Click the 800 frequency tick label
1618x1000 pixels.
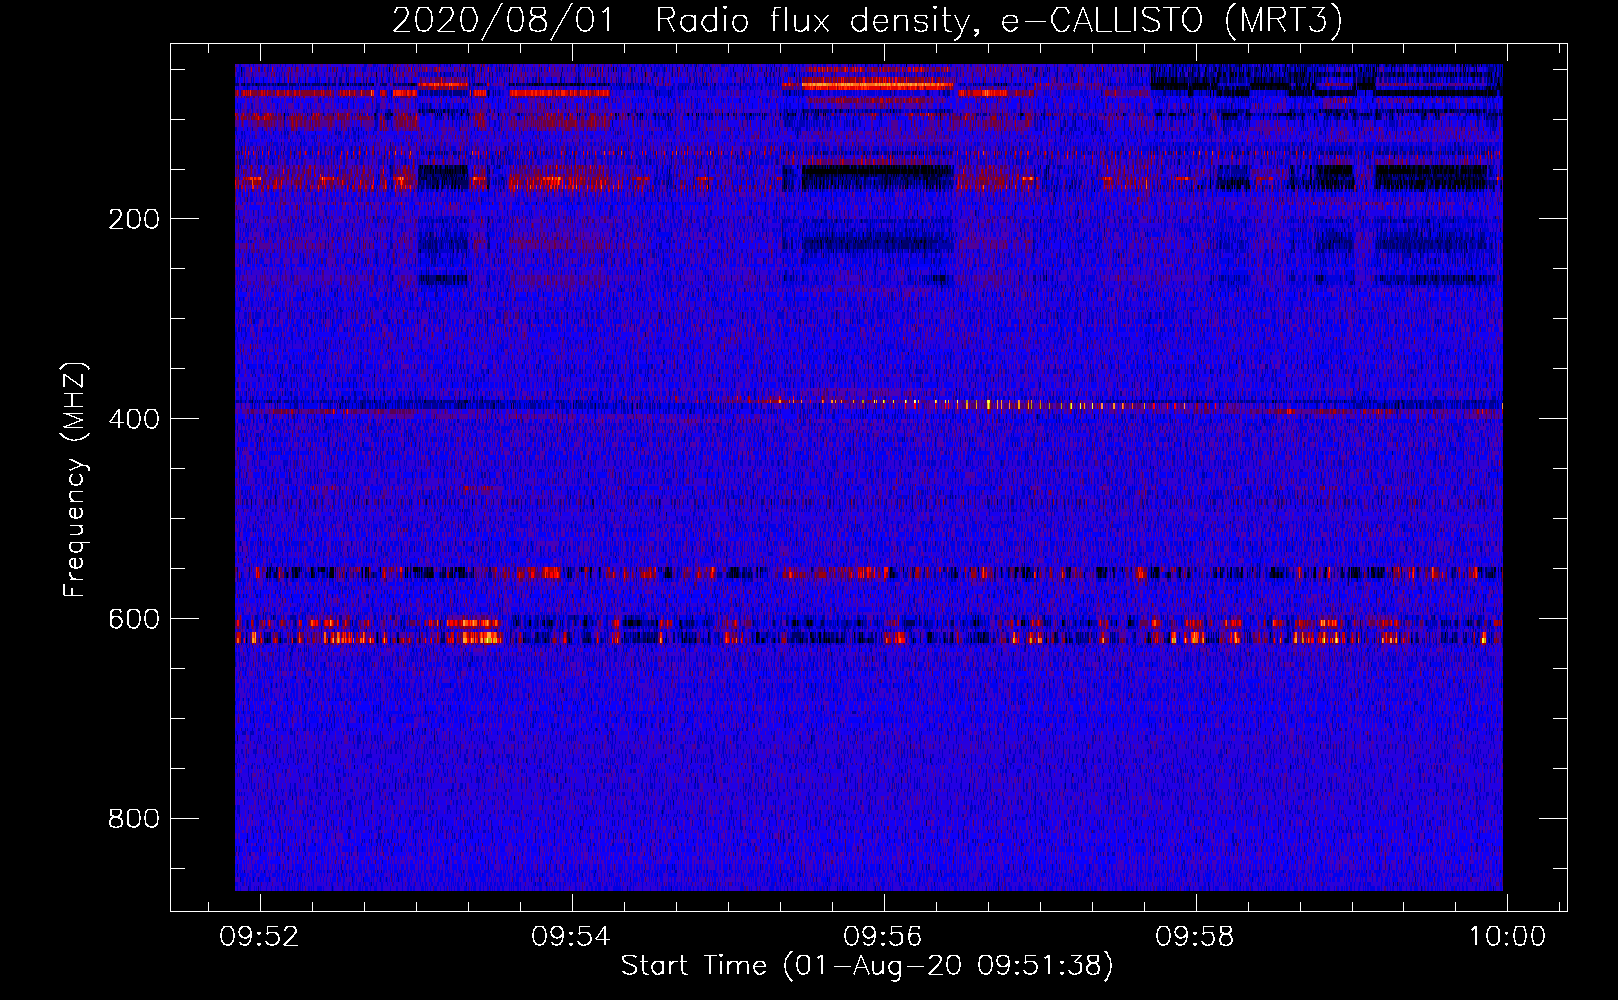coord(134,819)
